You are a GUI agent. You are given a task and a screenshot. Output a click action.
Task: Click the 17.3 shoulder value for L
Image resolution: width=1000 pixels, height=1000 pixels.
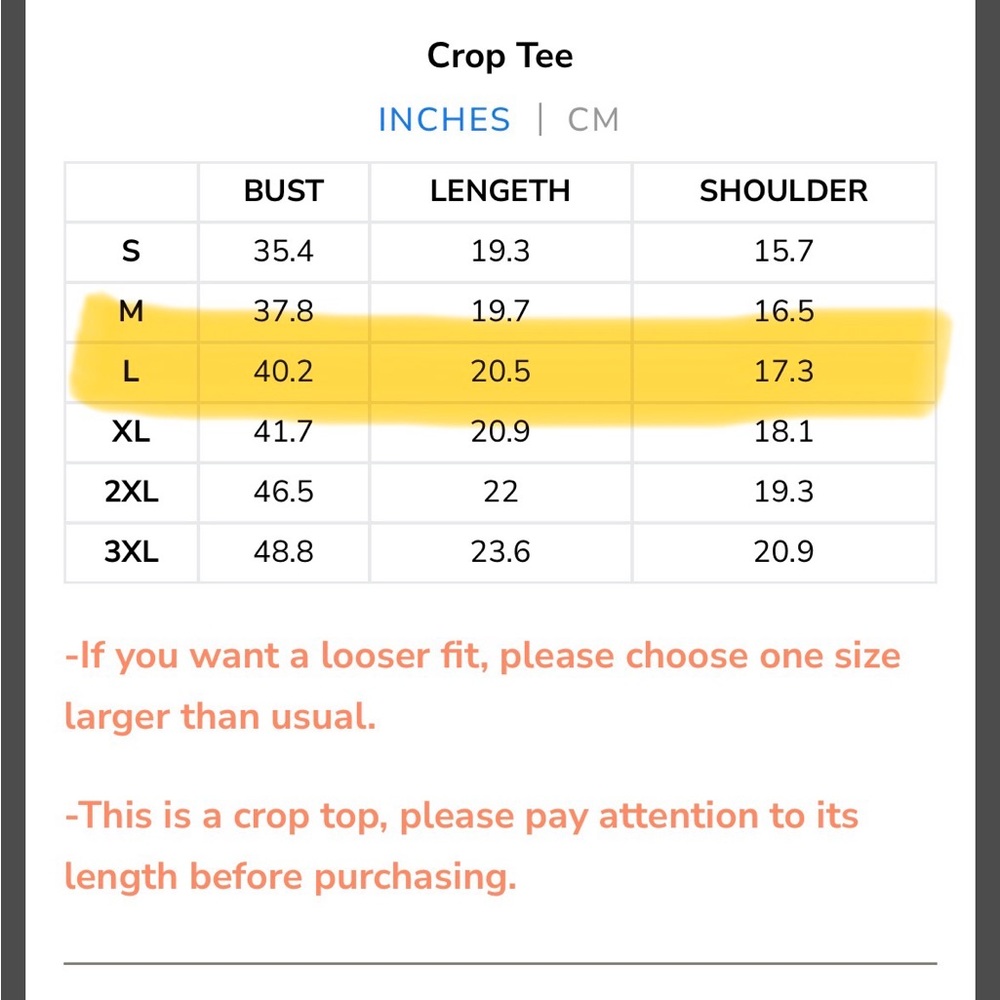(x=784, y=371)
